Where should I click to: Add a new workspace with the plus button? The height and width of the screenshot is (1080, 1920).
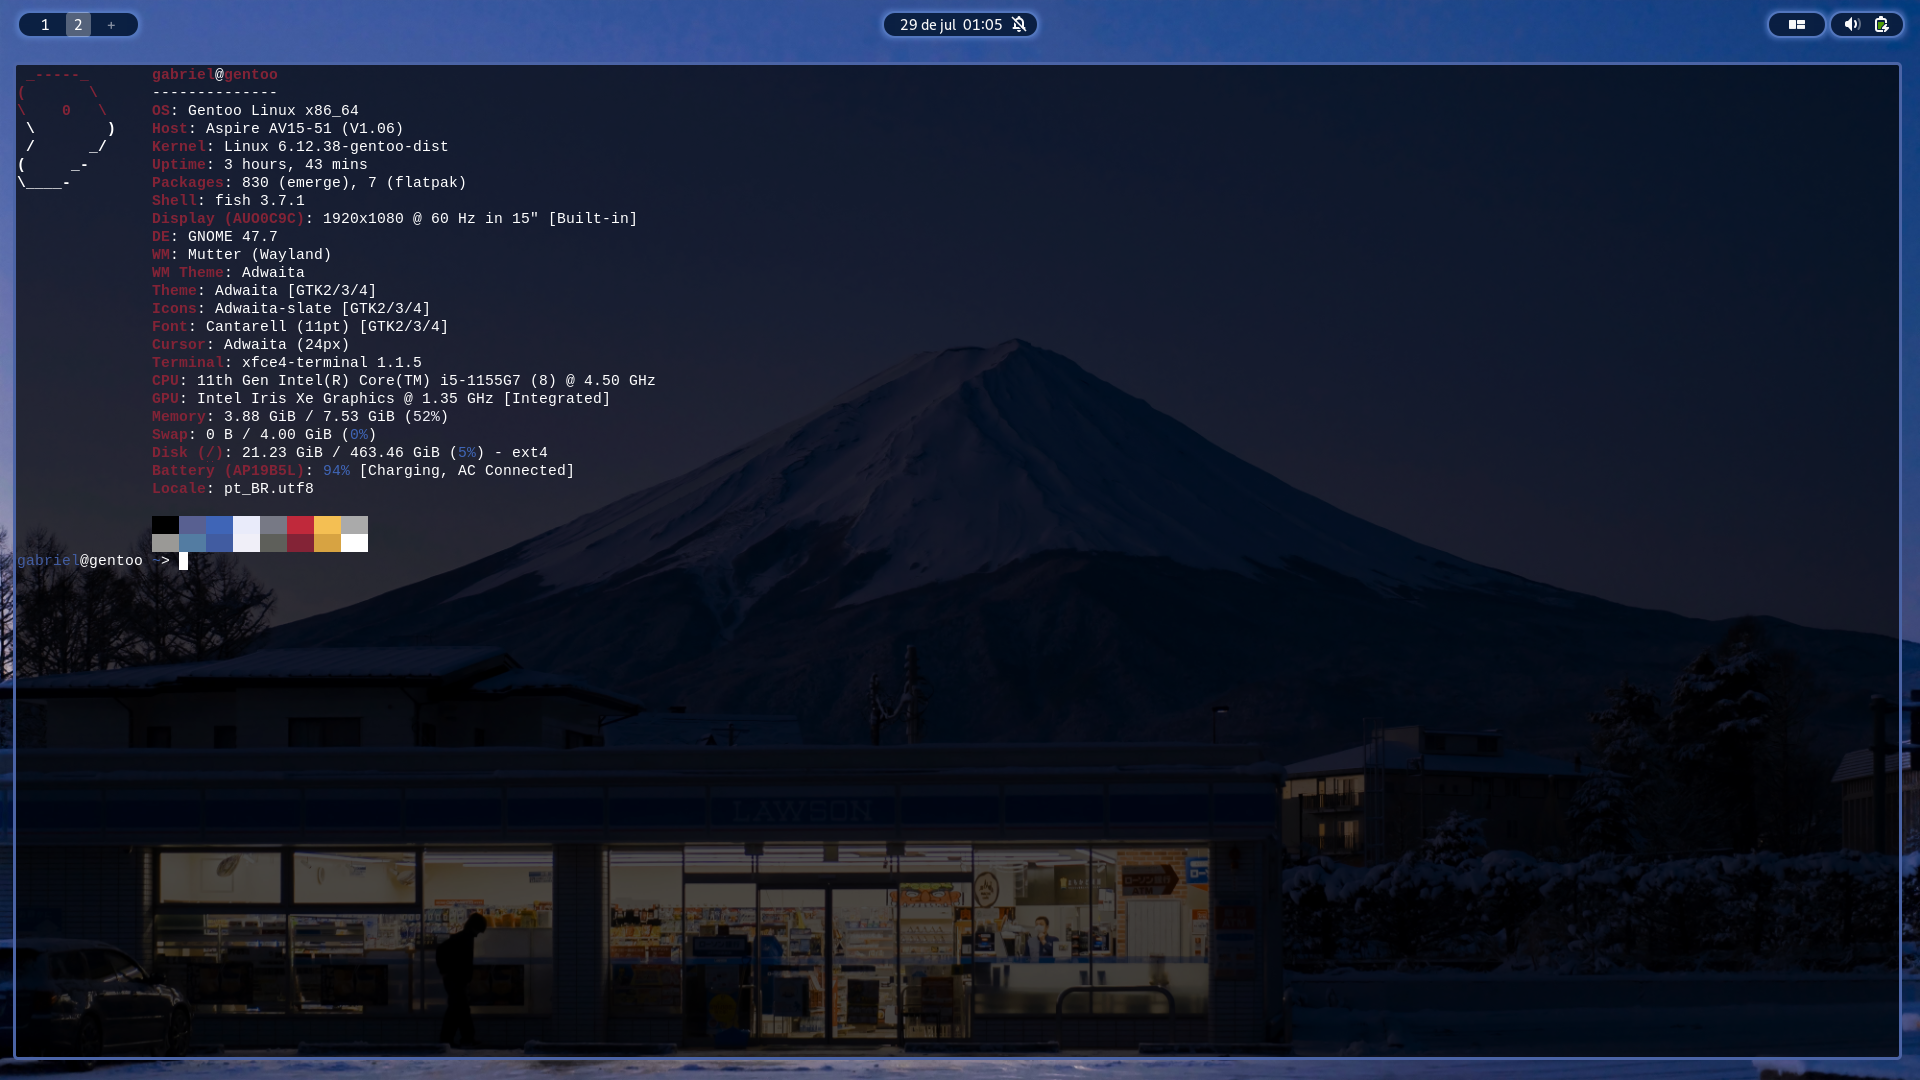[x=111, y=25]
